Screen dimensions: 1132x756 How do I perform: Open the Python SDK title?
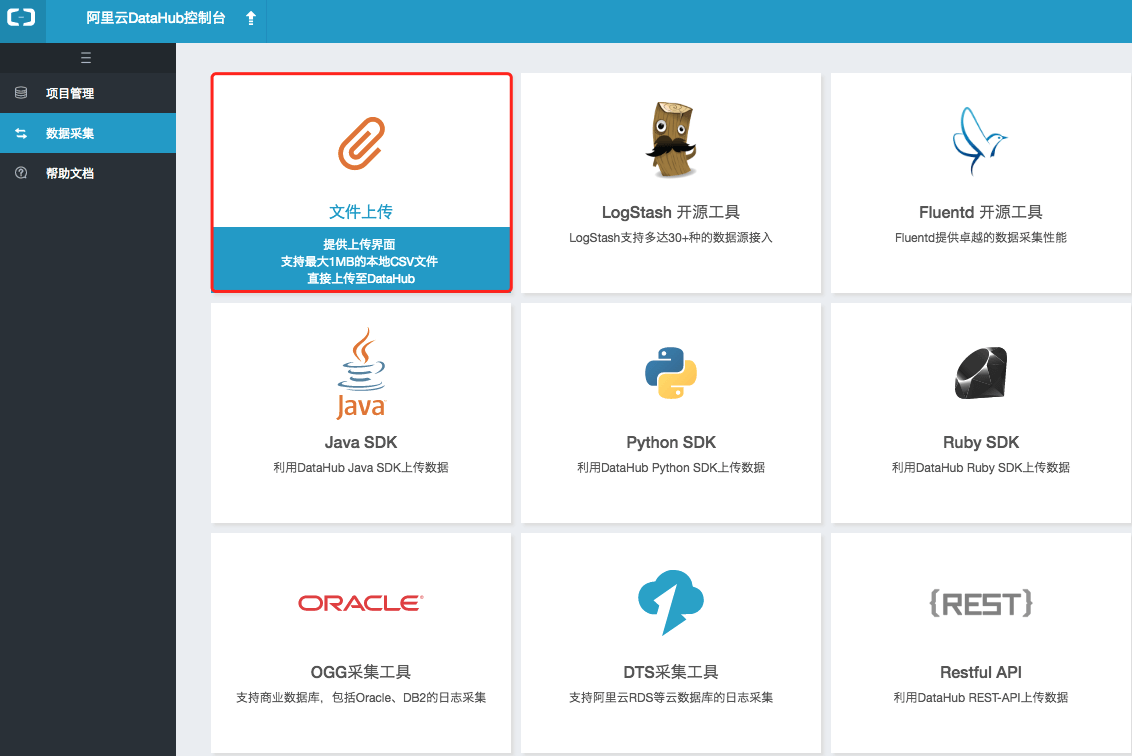[671, 442]
